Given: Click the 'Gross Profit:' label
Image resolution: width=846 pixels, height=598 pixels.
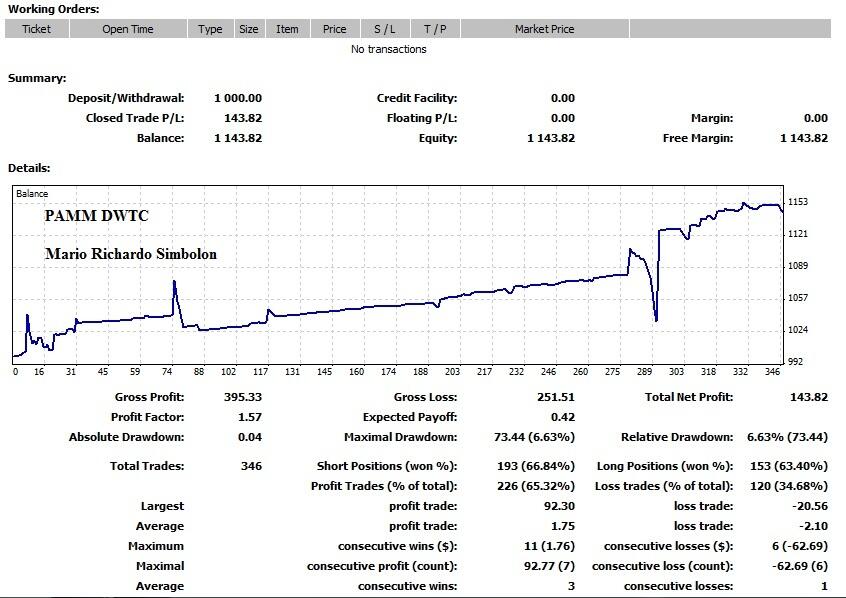Looking at the screenshot, I should coord(149,397).
